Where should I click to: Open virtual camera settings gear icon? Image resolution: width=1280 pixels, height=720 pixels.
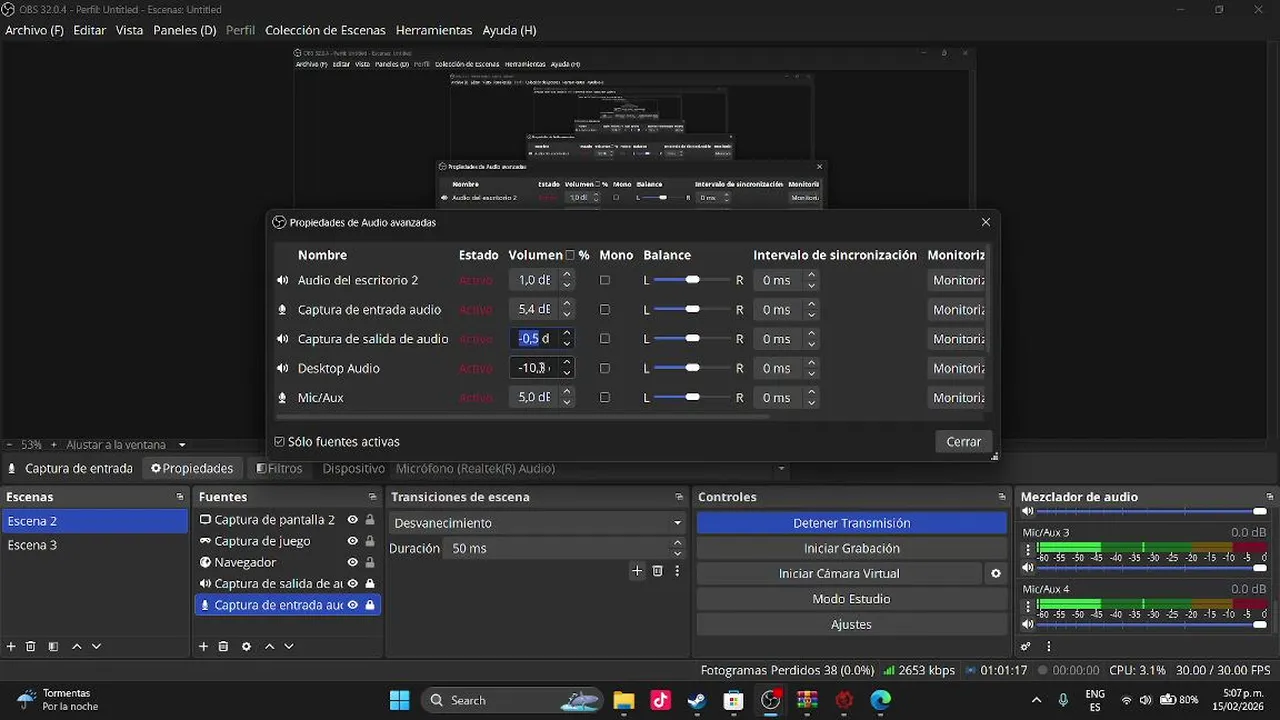(995, 574)
